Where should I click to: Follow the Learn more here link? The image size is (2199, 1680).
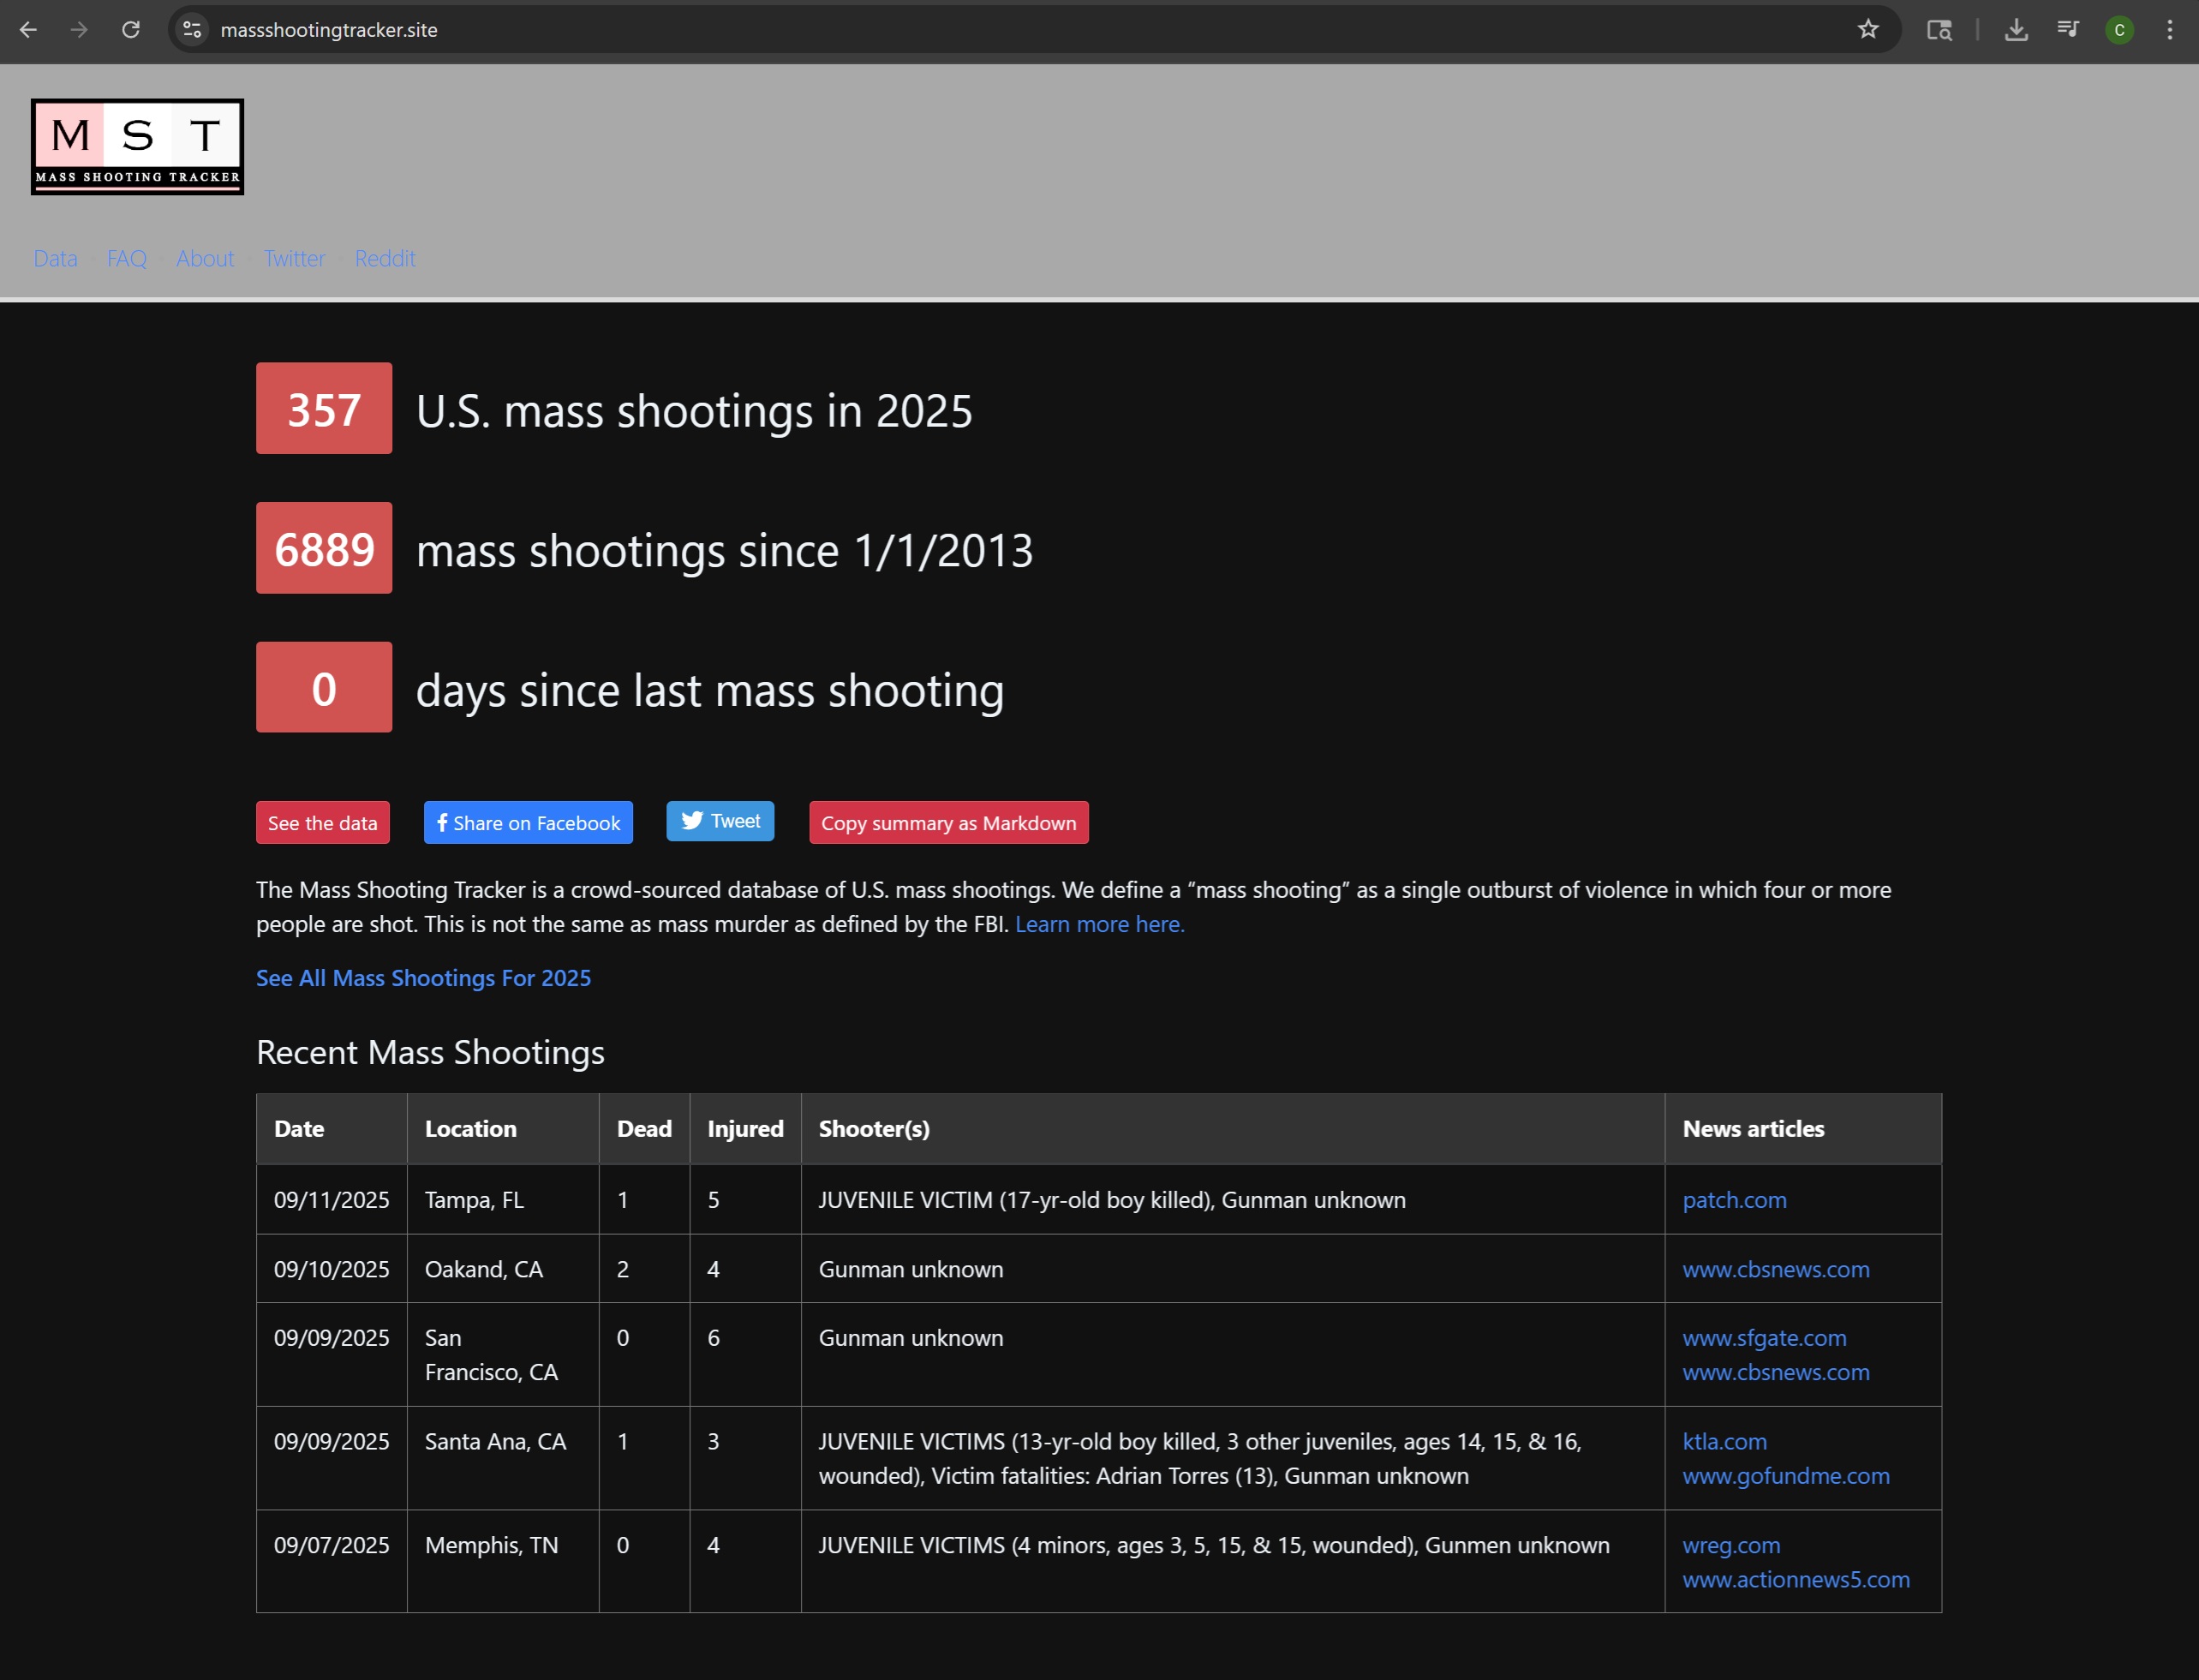[1099, 925]
